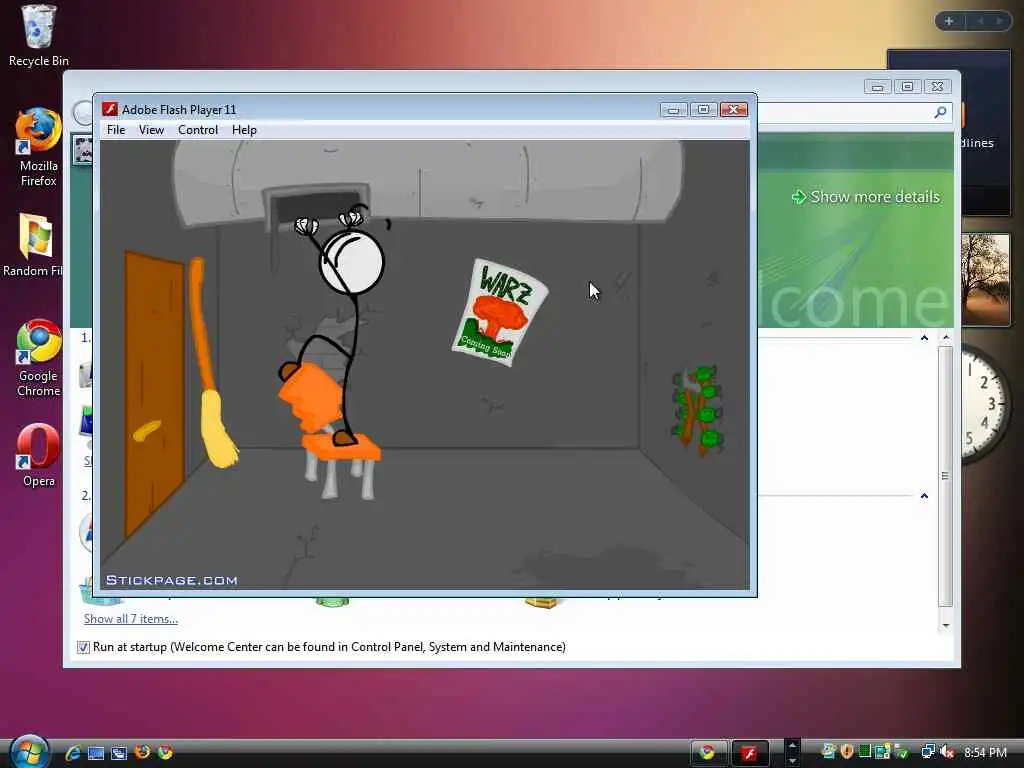Switch to the Flash Player taskbar button
The width and height of the screenshot is (1024, 768).
pos(750,753)
